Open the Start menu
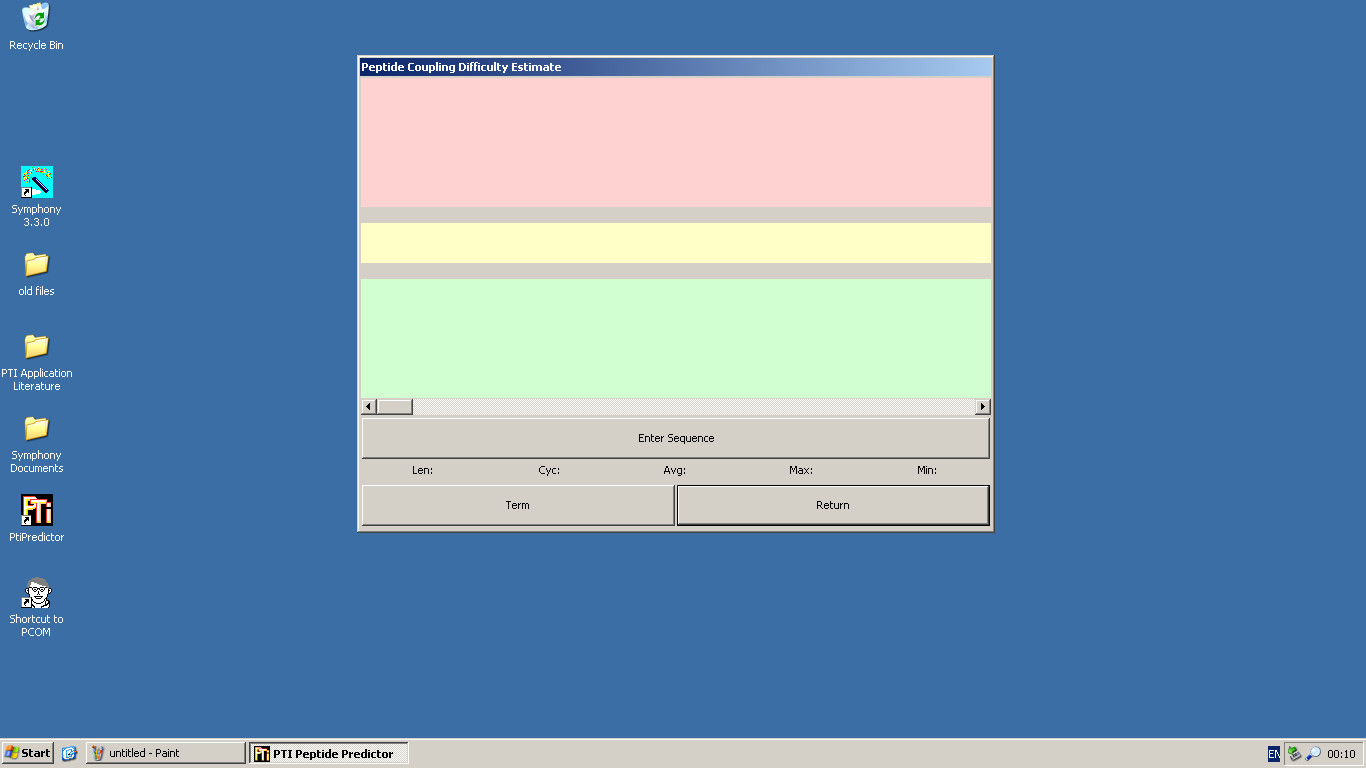Viewport: 1366px width, 768px height. click(27, 753)
